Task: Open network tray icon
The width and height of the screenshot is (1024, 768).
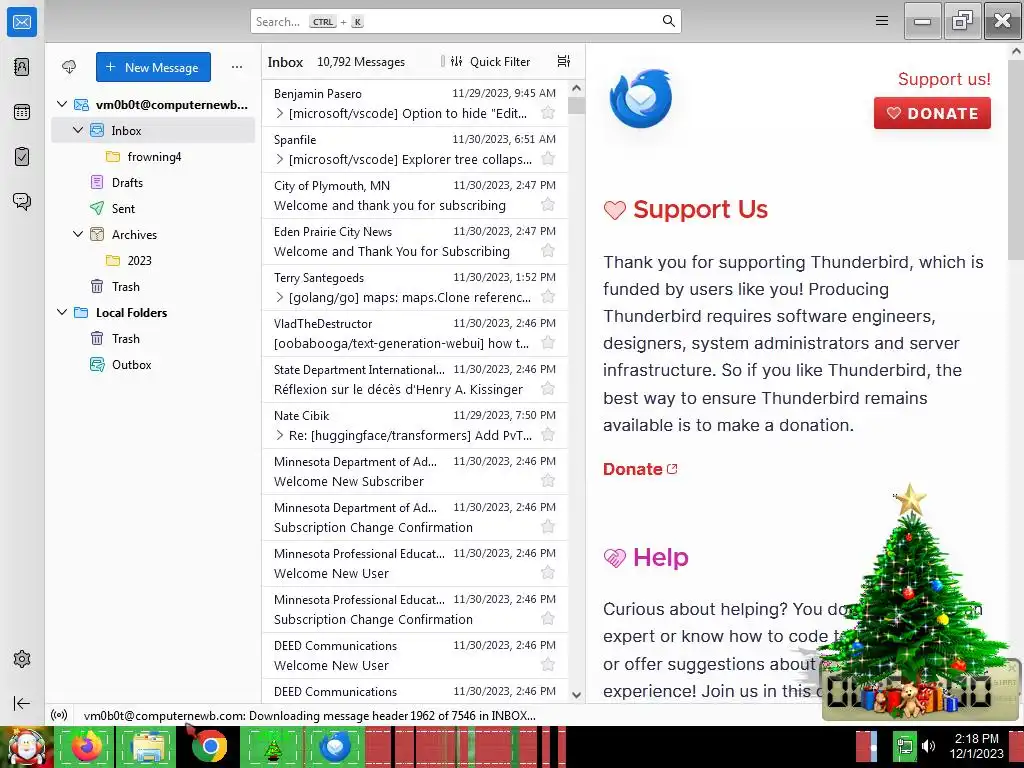Action: click(904, 746)
